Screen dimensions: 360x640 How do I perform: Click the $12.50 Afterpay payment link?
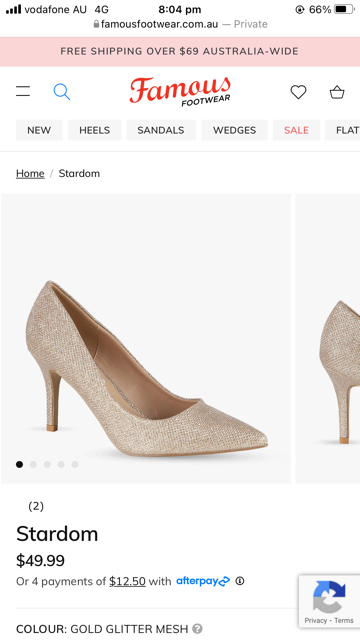[x=127, y=581]
